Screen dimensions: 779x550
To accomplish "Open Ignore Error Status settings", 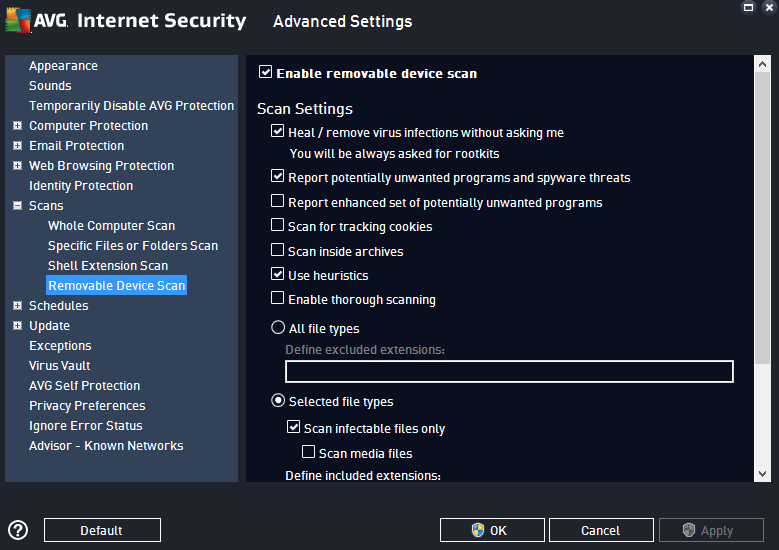I will 85,425.
